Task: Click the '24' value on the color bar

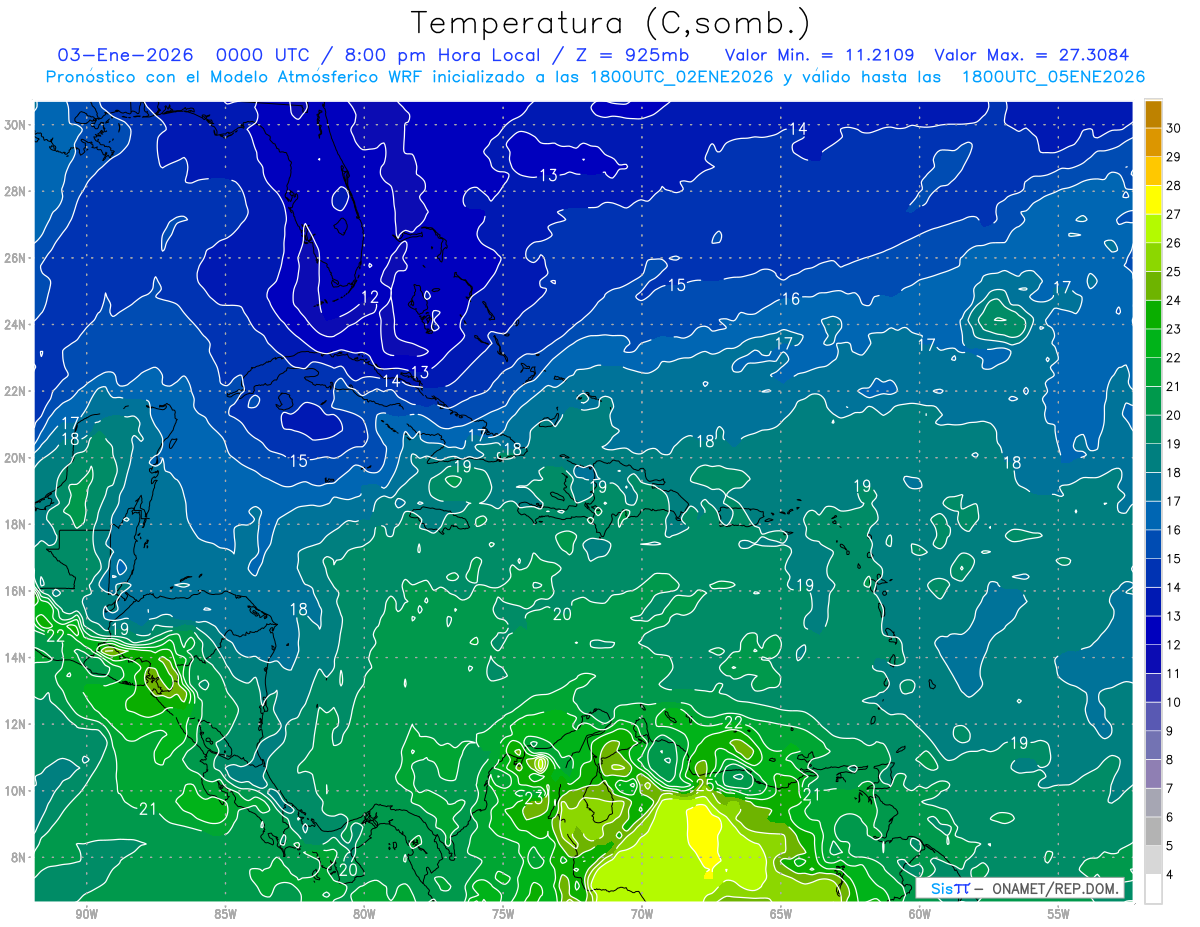Action: pyautogui.click(x=1174, y=300)
